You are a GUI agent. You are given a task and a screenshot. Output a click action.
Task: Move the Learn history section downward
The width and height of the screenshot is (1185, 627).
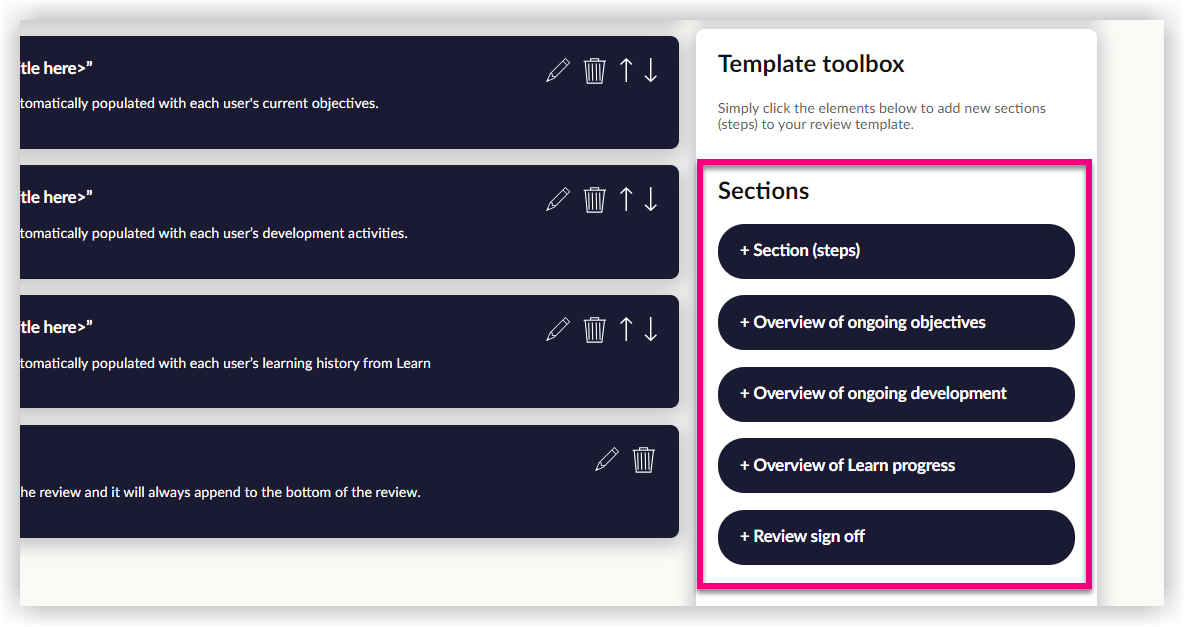tap(651, 329)
